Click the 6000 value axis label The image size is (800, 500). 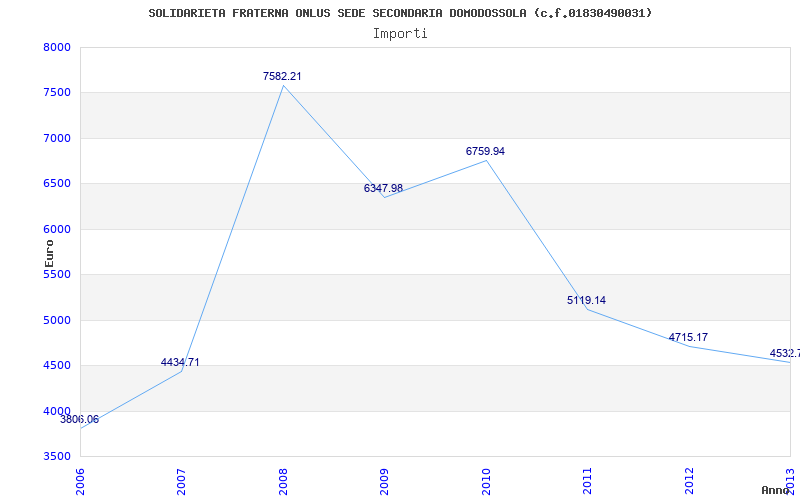pos(57,230)
